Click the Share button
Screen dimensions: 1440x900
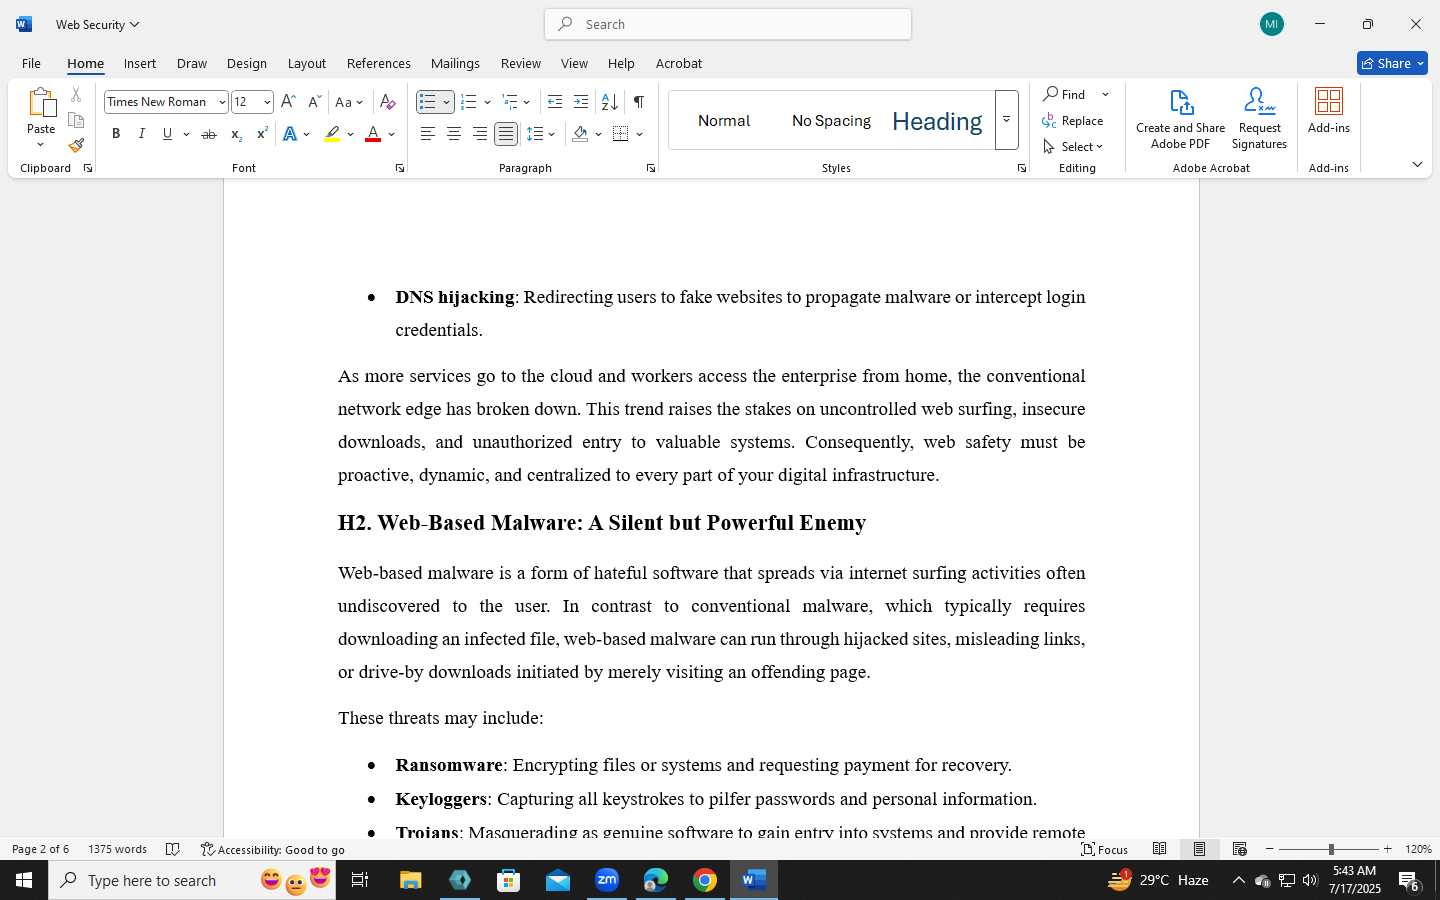coord(1392,63)
